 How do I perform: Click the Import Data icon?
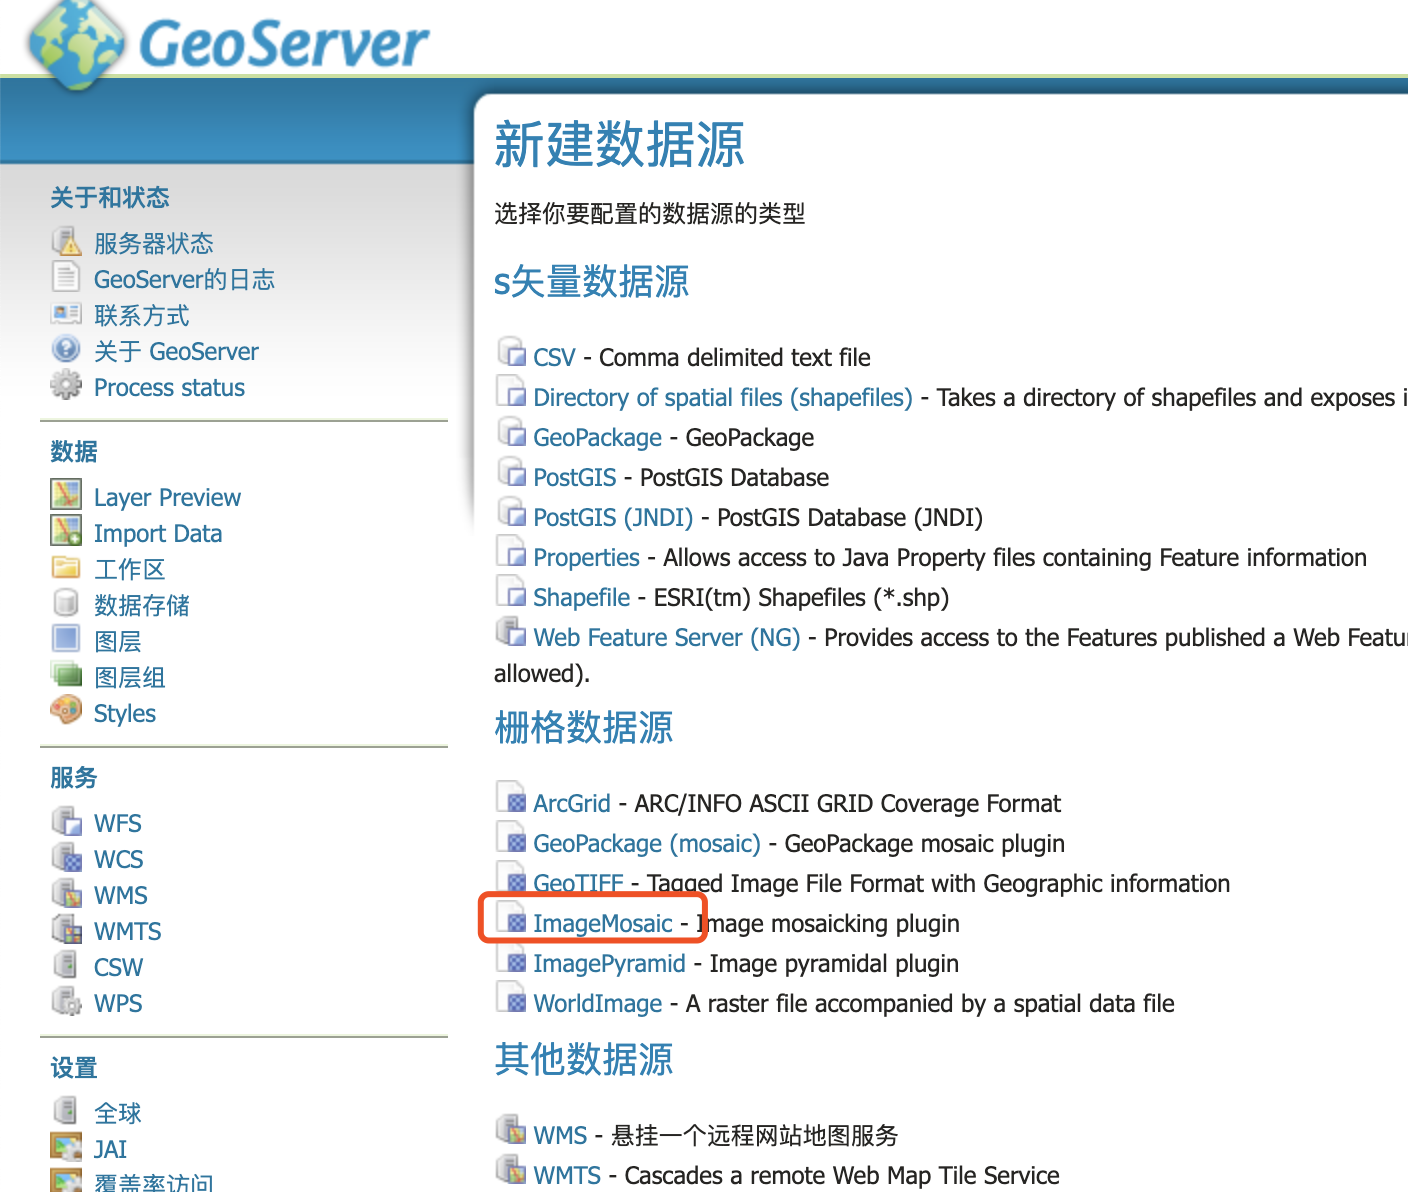65,531
